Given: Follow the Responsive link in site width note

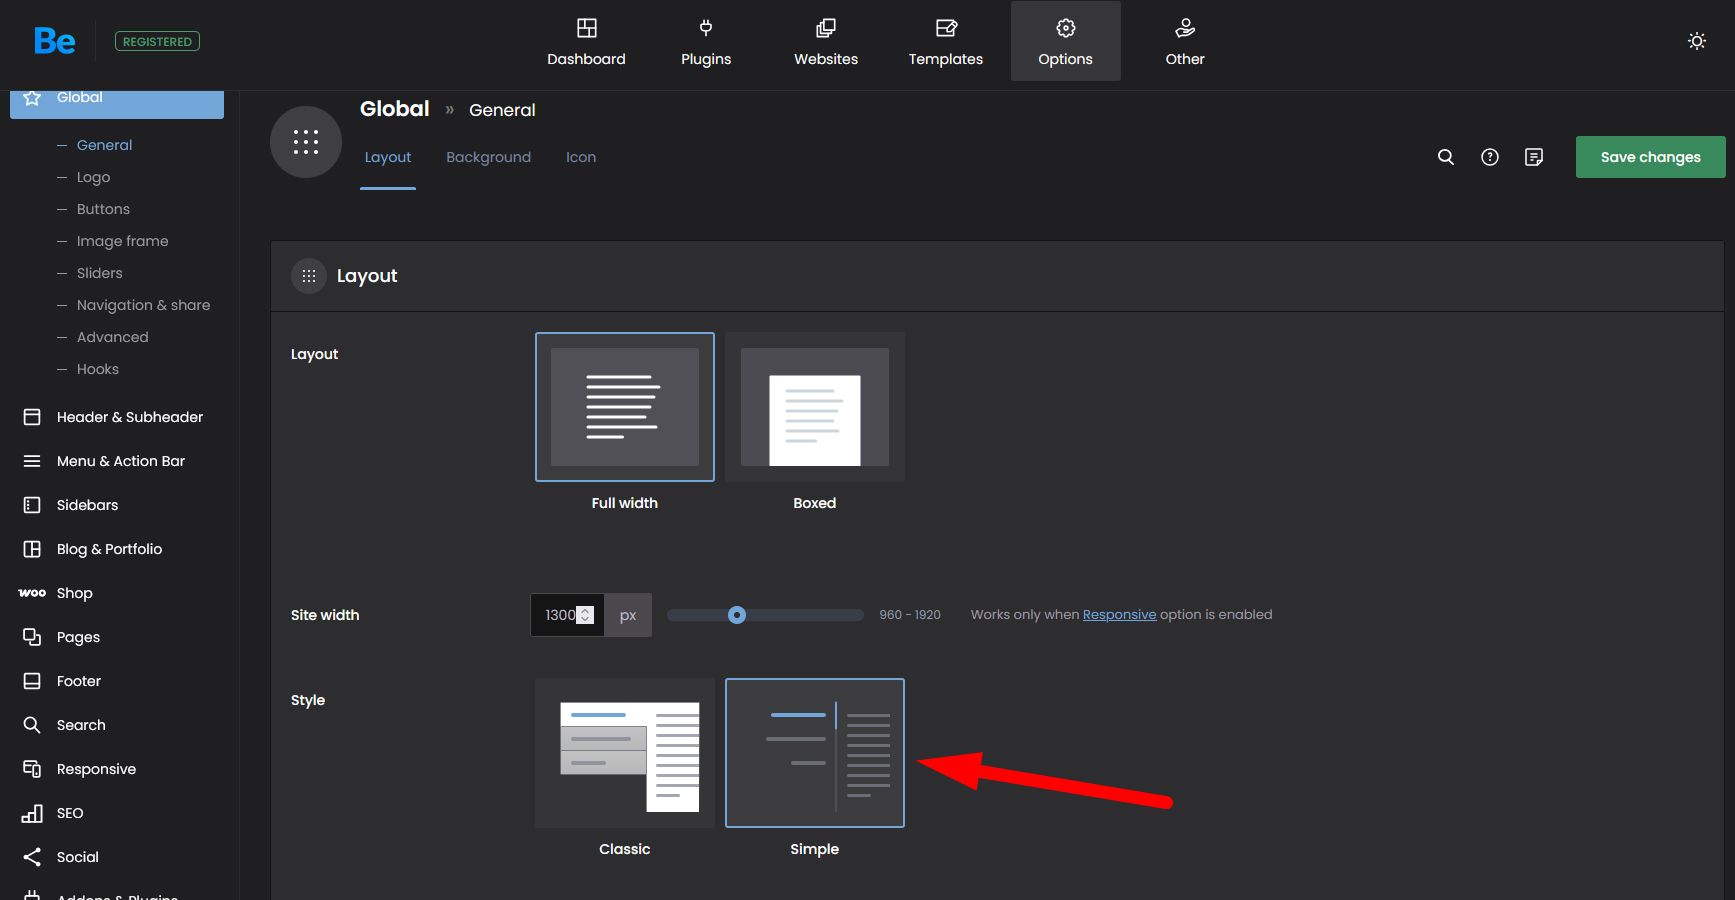Looking at the screenshot, I should (1119, 615).
